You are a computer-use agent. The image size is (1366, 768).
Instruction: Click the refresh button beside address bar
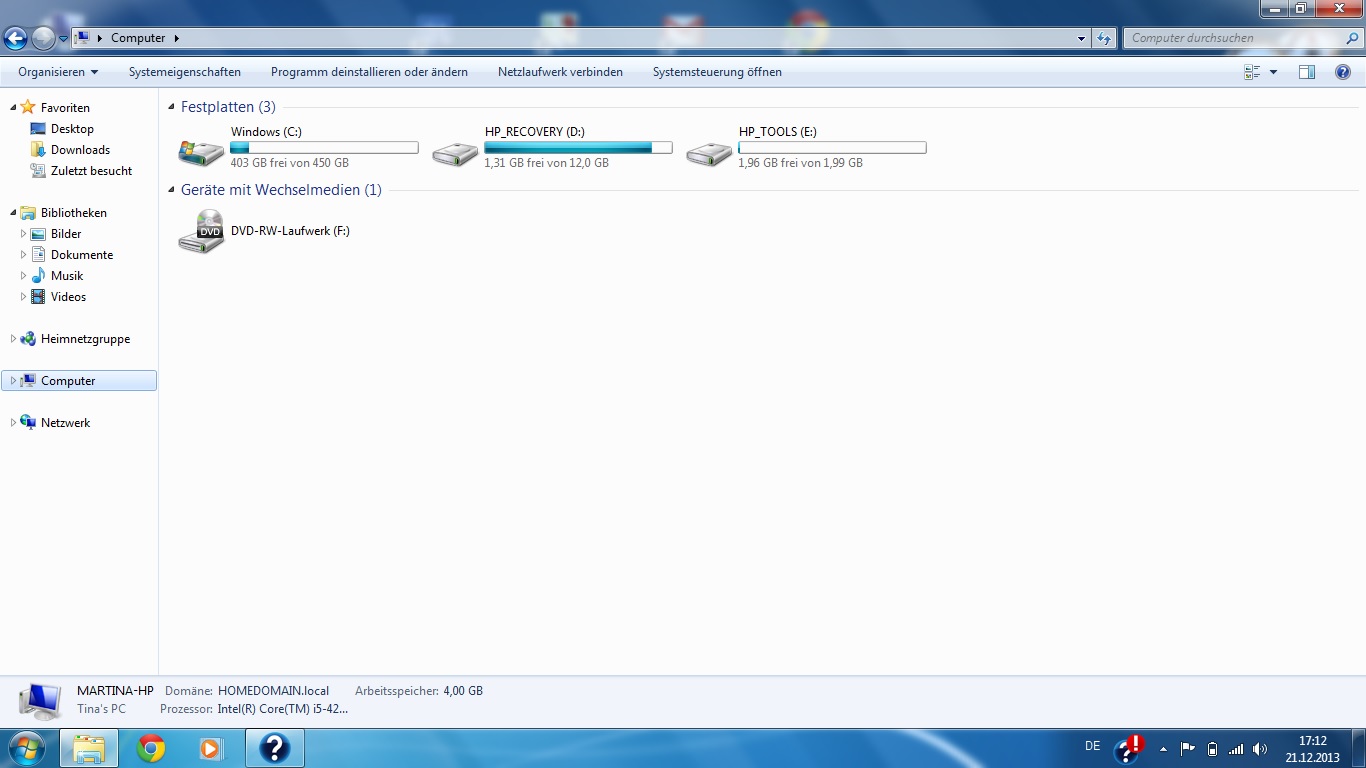pos(1104,38)
